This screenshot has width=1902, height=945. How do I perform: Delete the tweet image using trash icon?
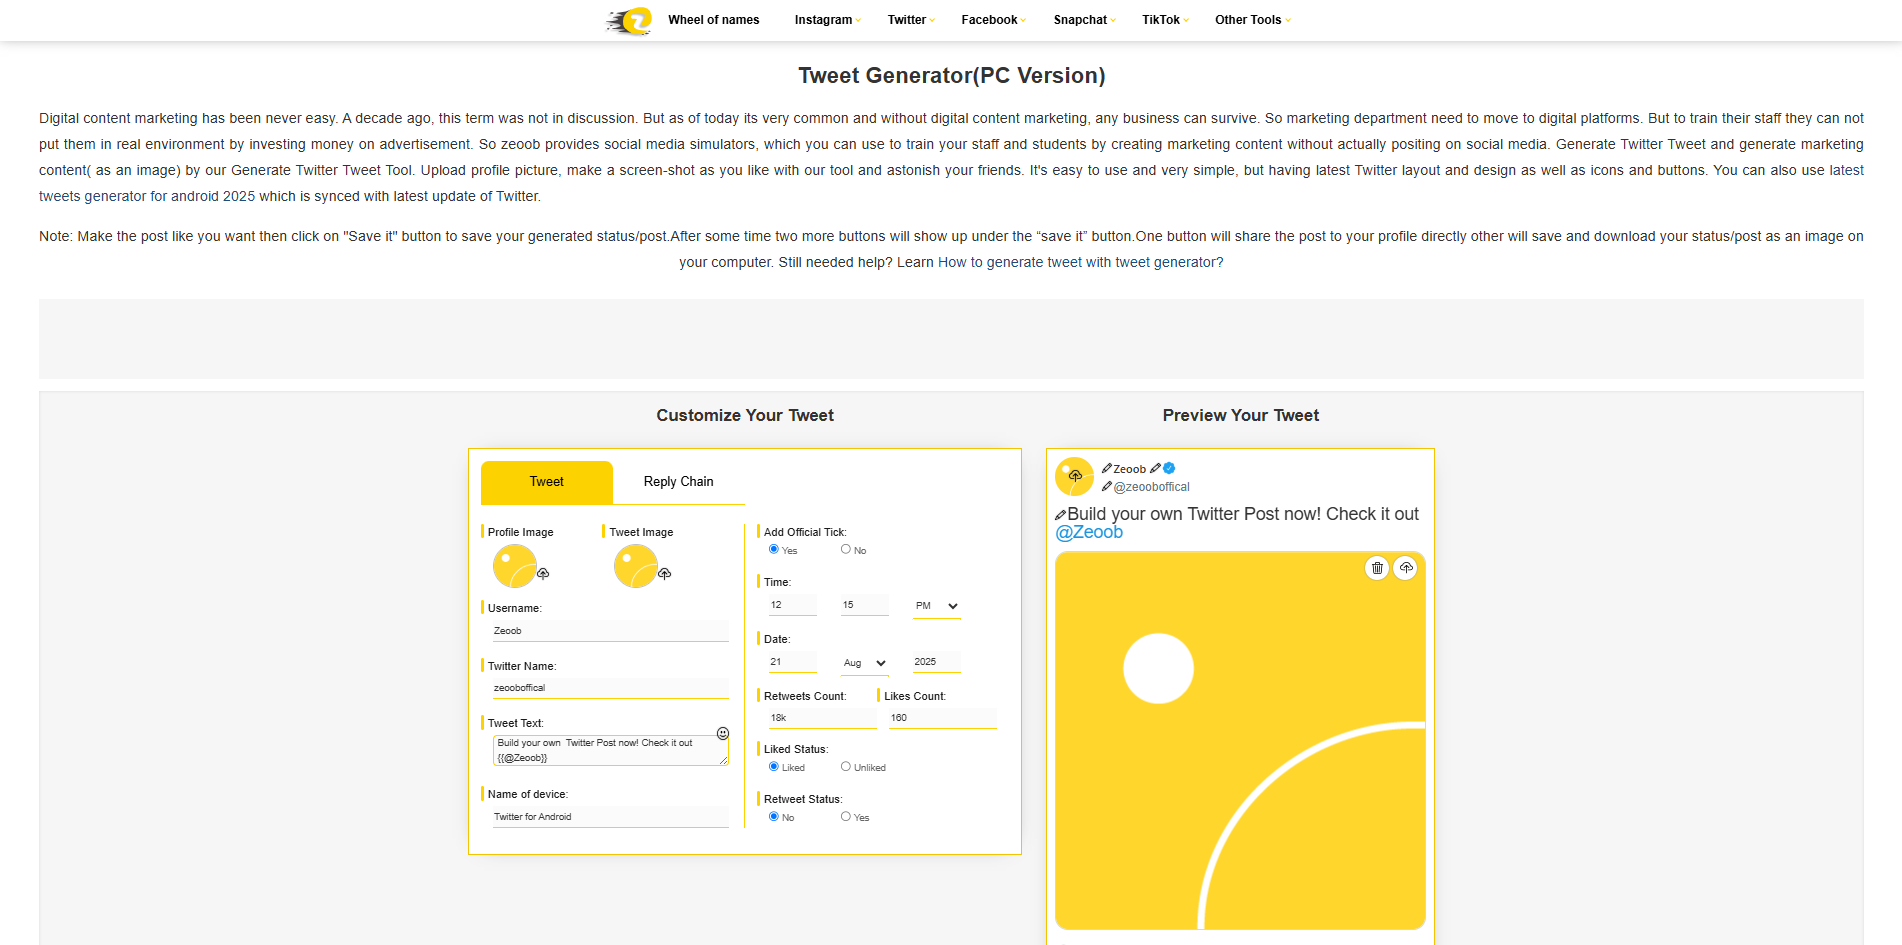[1377, 567]
